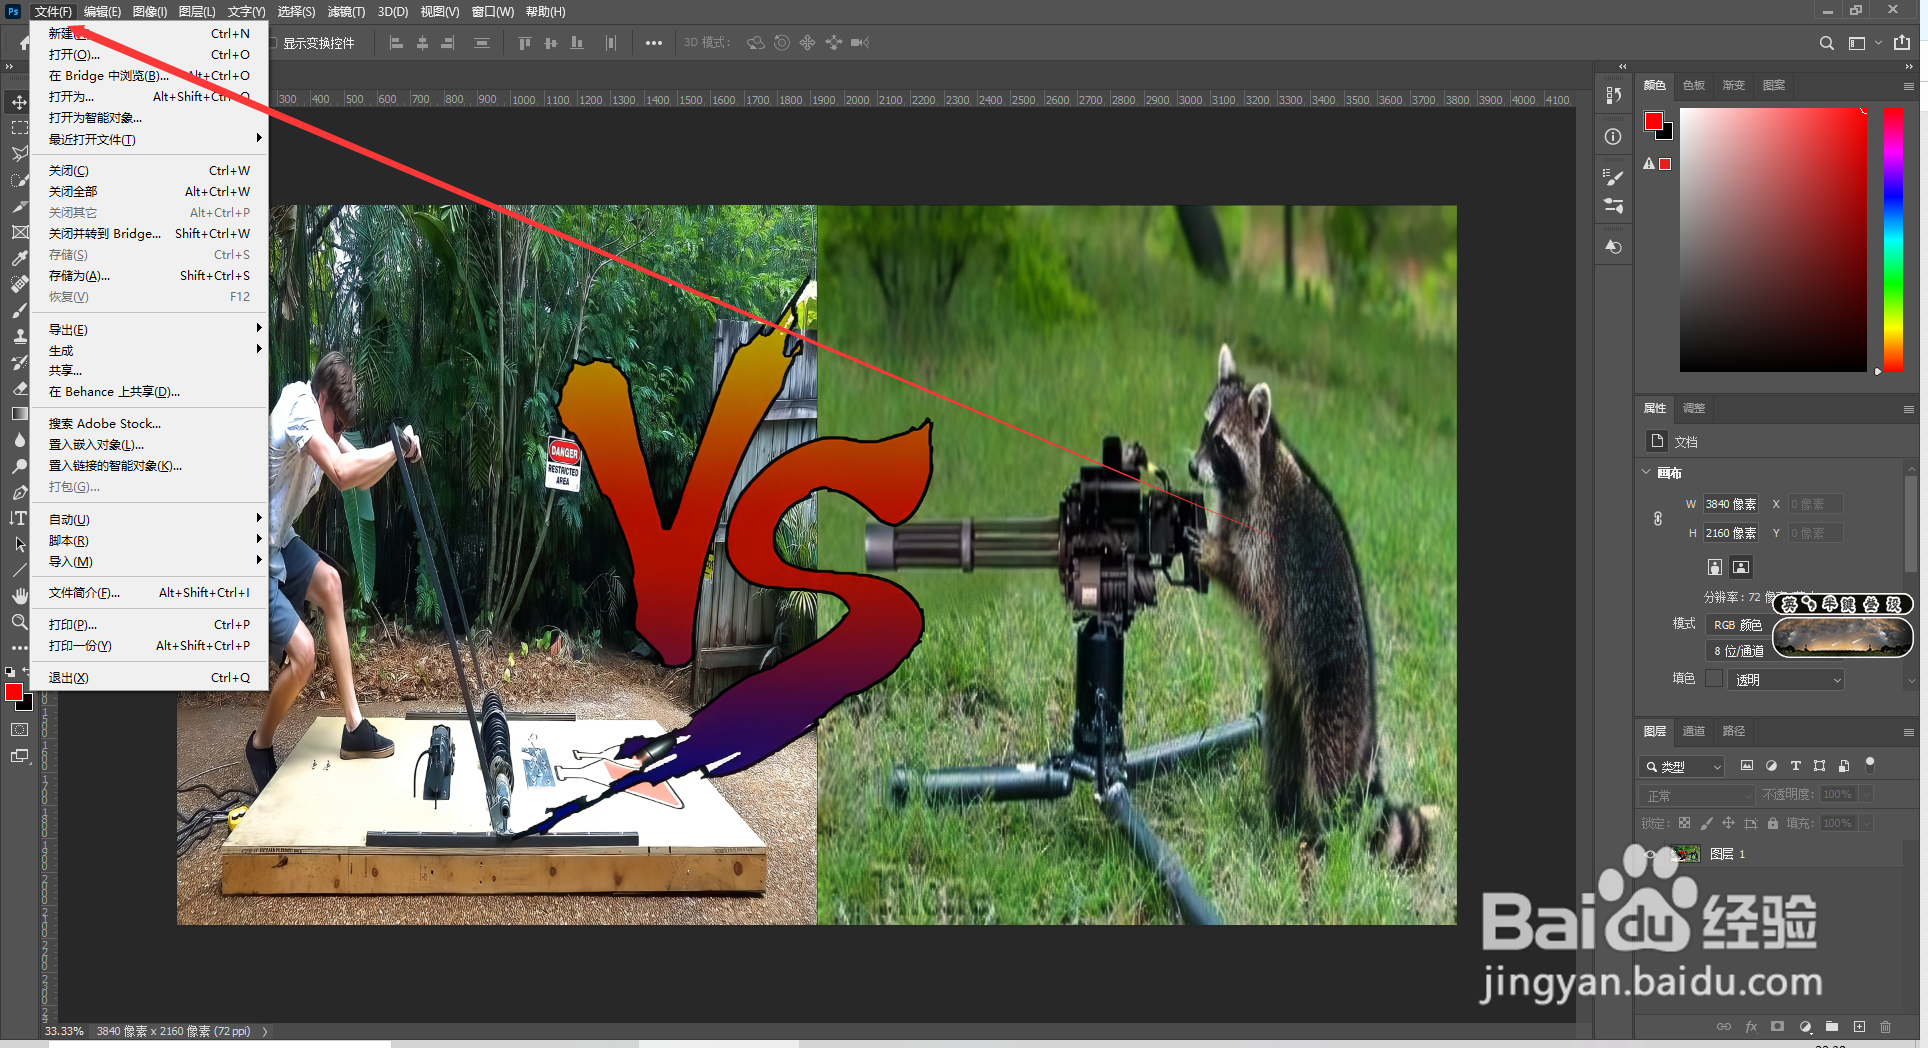Switch to the 通道 tab

1694,731
